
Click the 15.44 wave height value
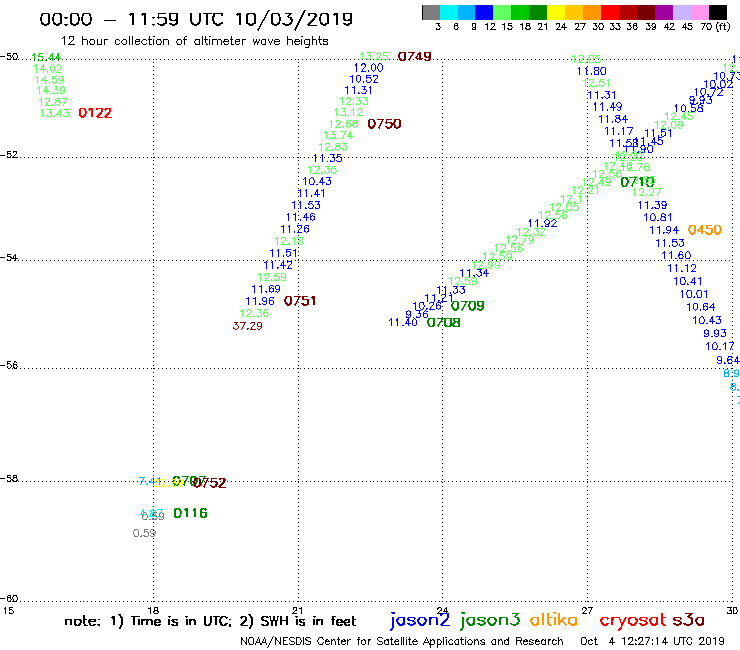coord(46,57)
